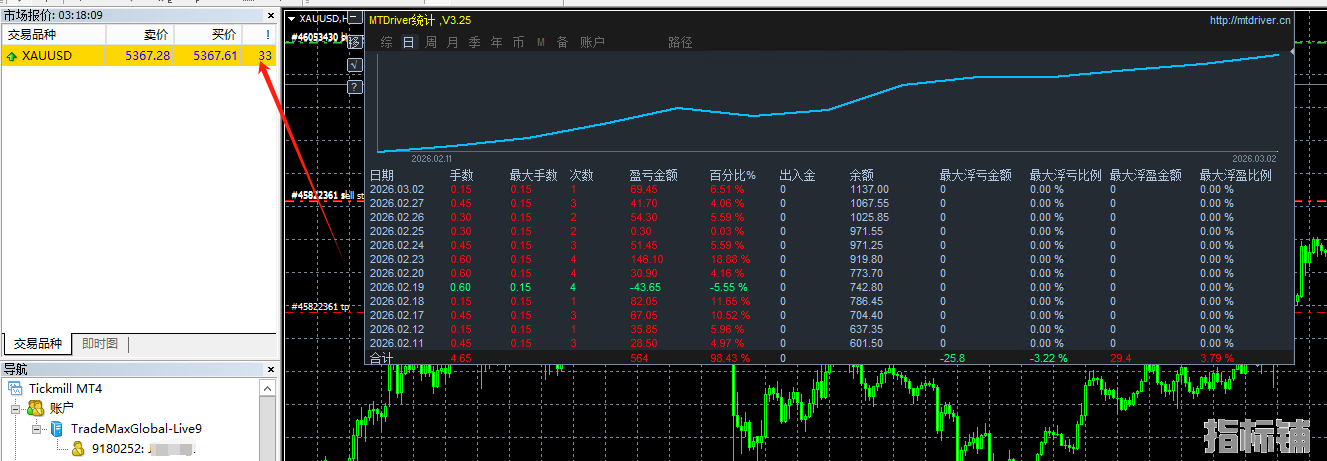Click the 路径 path button
Viewport: 1327px width, 461px height.
(680, 42)
